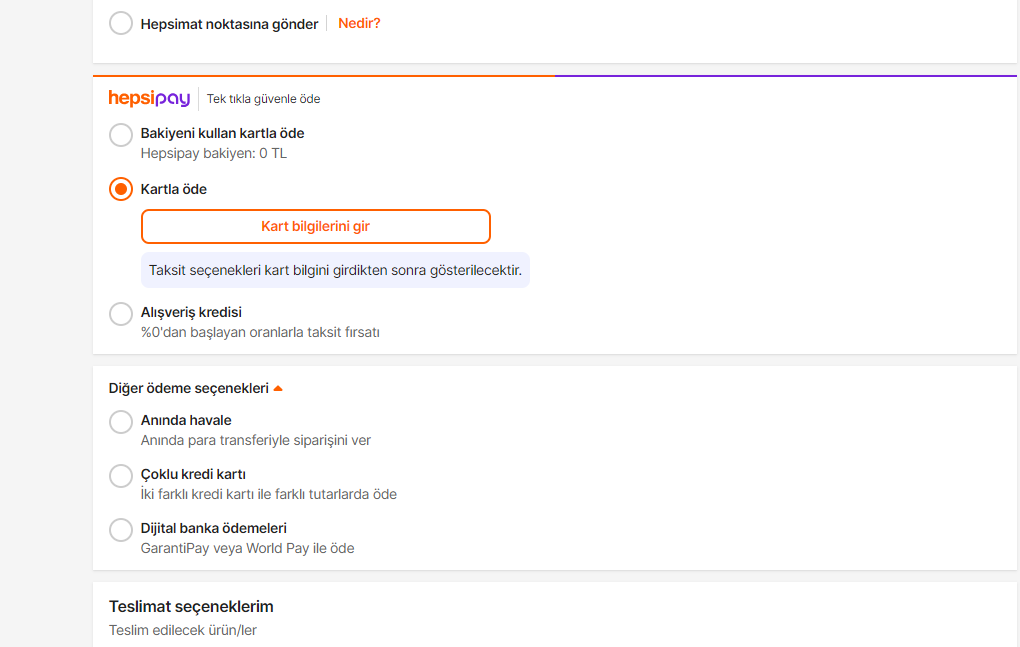Screen dimensions: 1020x647
Task: Open the Nedir? link
Action: click(359, 23)
